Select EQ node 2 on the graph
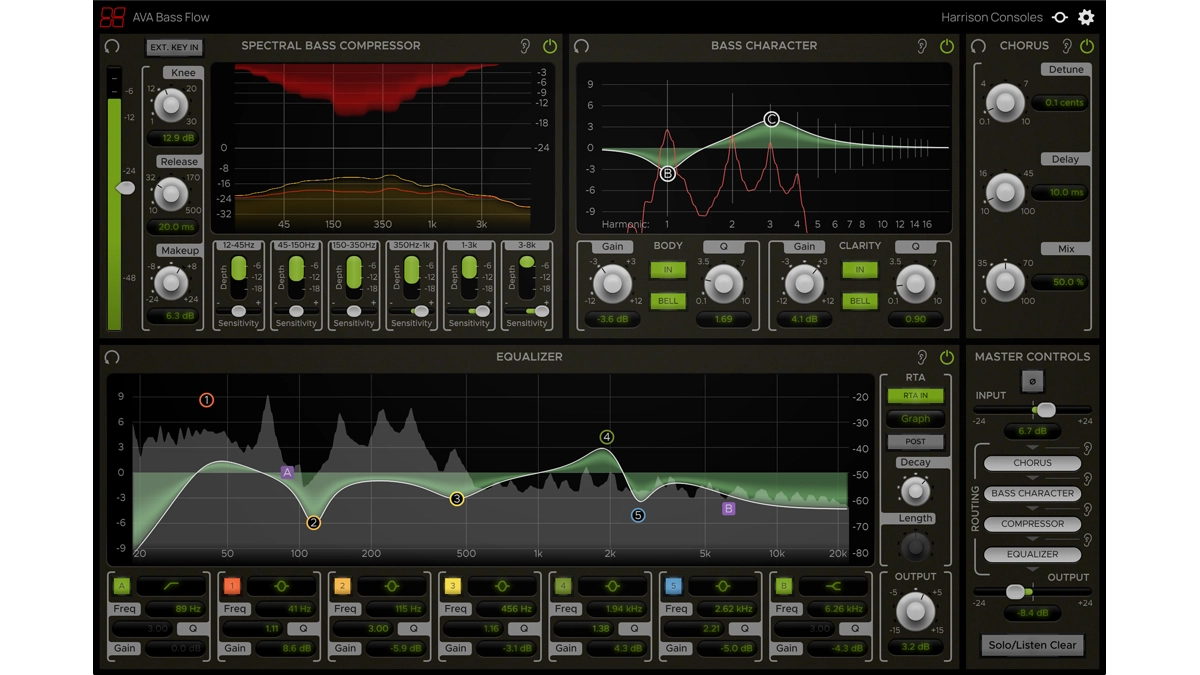Image resolution: width=1200 pixels, height=675 pixels. [x=313, y=522]
